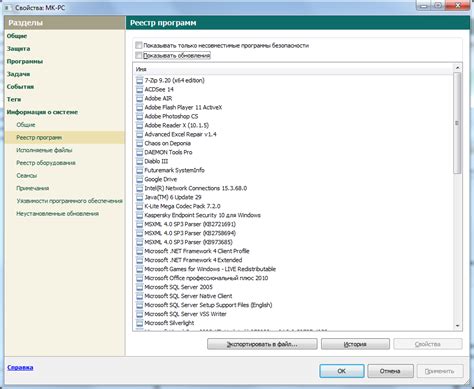Viewport: 474px width, 389px height.
Task: Click the icon of Adobe Reader X (10.1.5)
Action: click(139, 125)
